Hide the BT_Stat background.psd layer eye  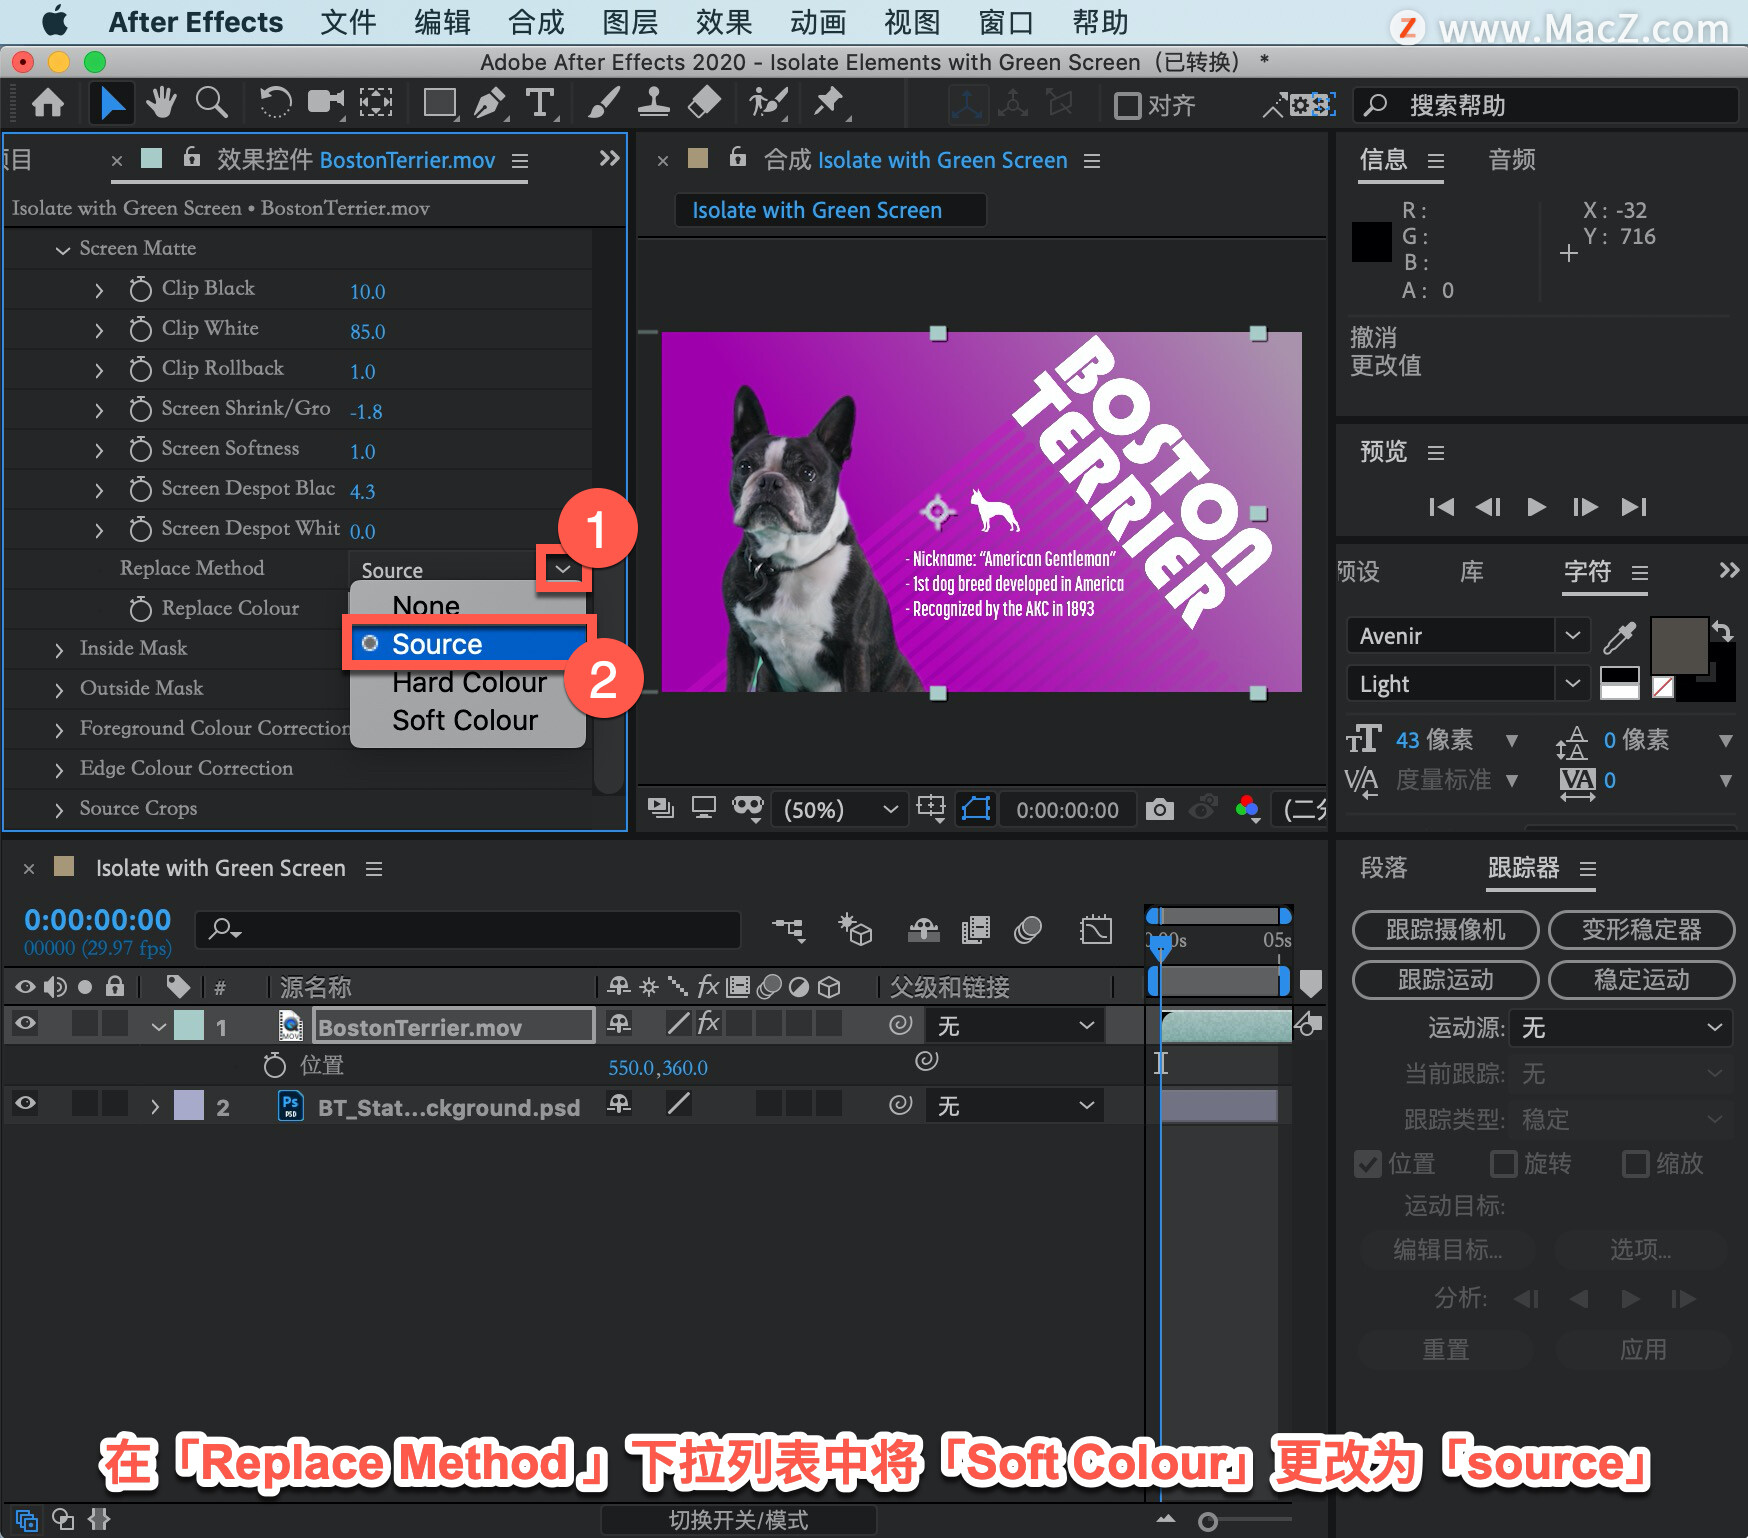[25, 1103]
